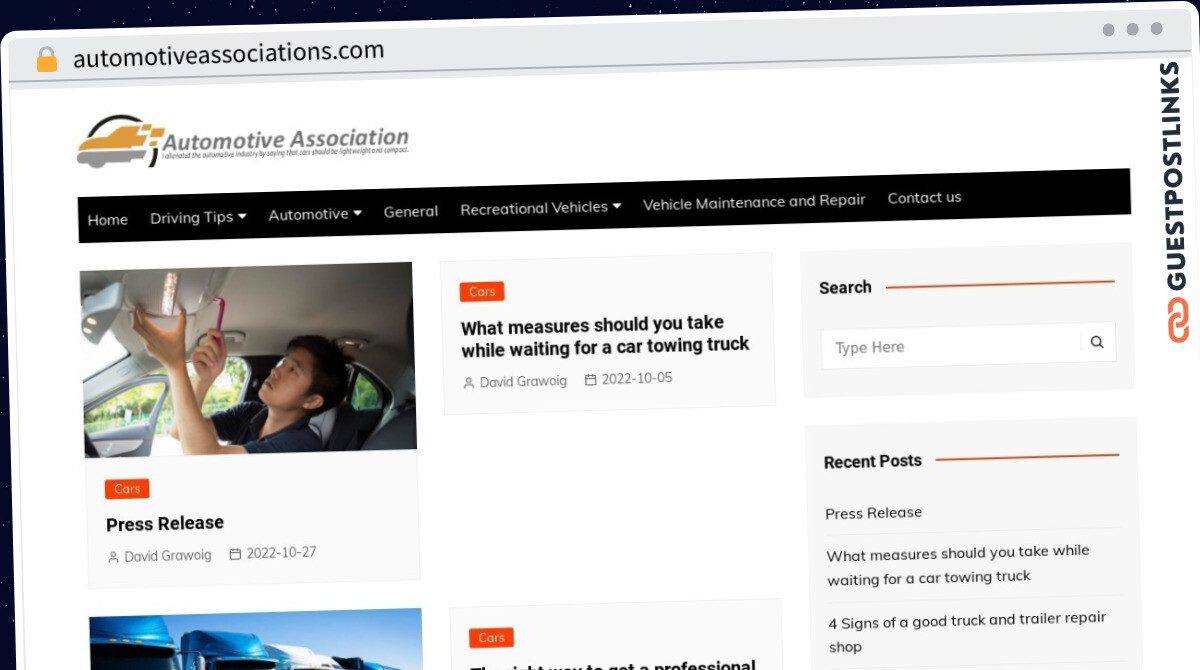
Task: Click calendar icon beside 2022-10-27
Action: click(235, 553)
